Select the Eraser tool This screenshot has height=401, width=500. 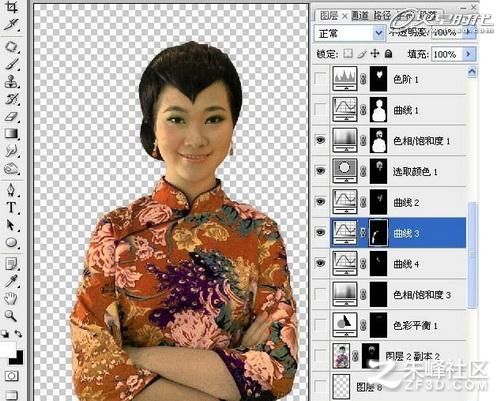point(11,116)
